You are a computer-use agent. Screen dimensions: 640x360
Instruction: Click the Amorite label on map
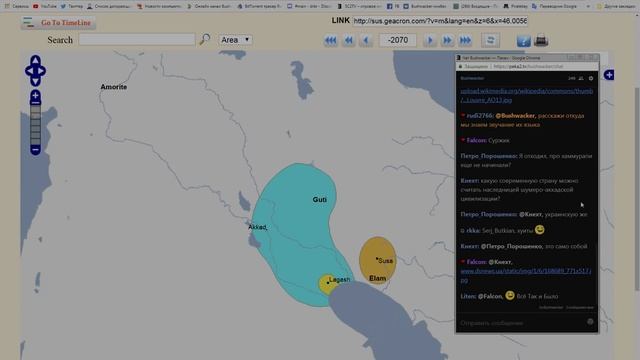tap(113, 87)
